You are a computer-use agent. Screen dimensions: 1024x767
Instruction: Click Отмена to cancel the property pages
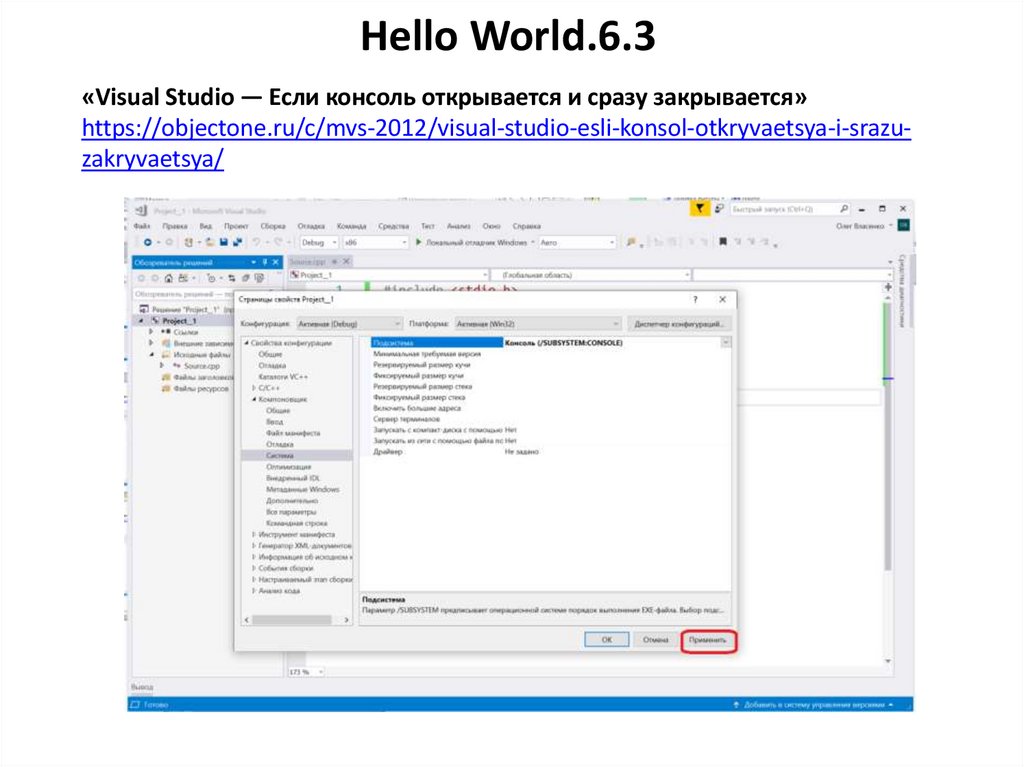pos(655,640)
